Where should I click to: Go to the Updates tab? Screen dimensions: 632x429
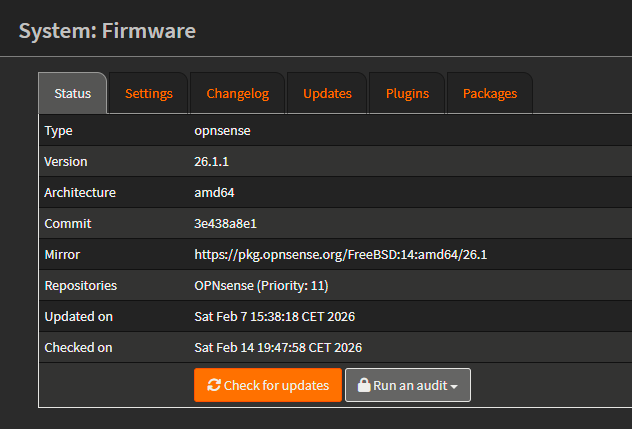click(x=327, y=93)
